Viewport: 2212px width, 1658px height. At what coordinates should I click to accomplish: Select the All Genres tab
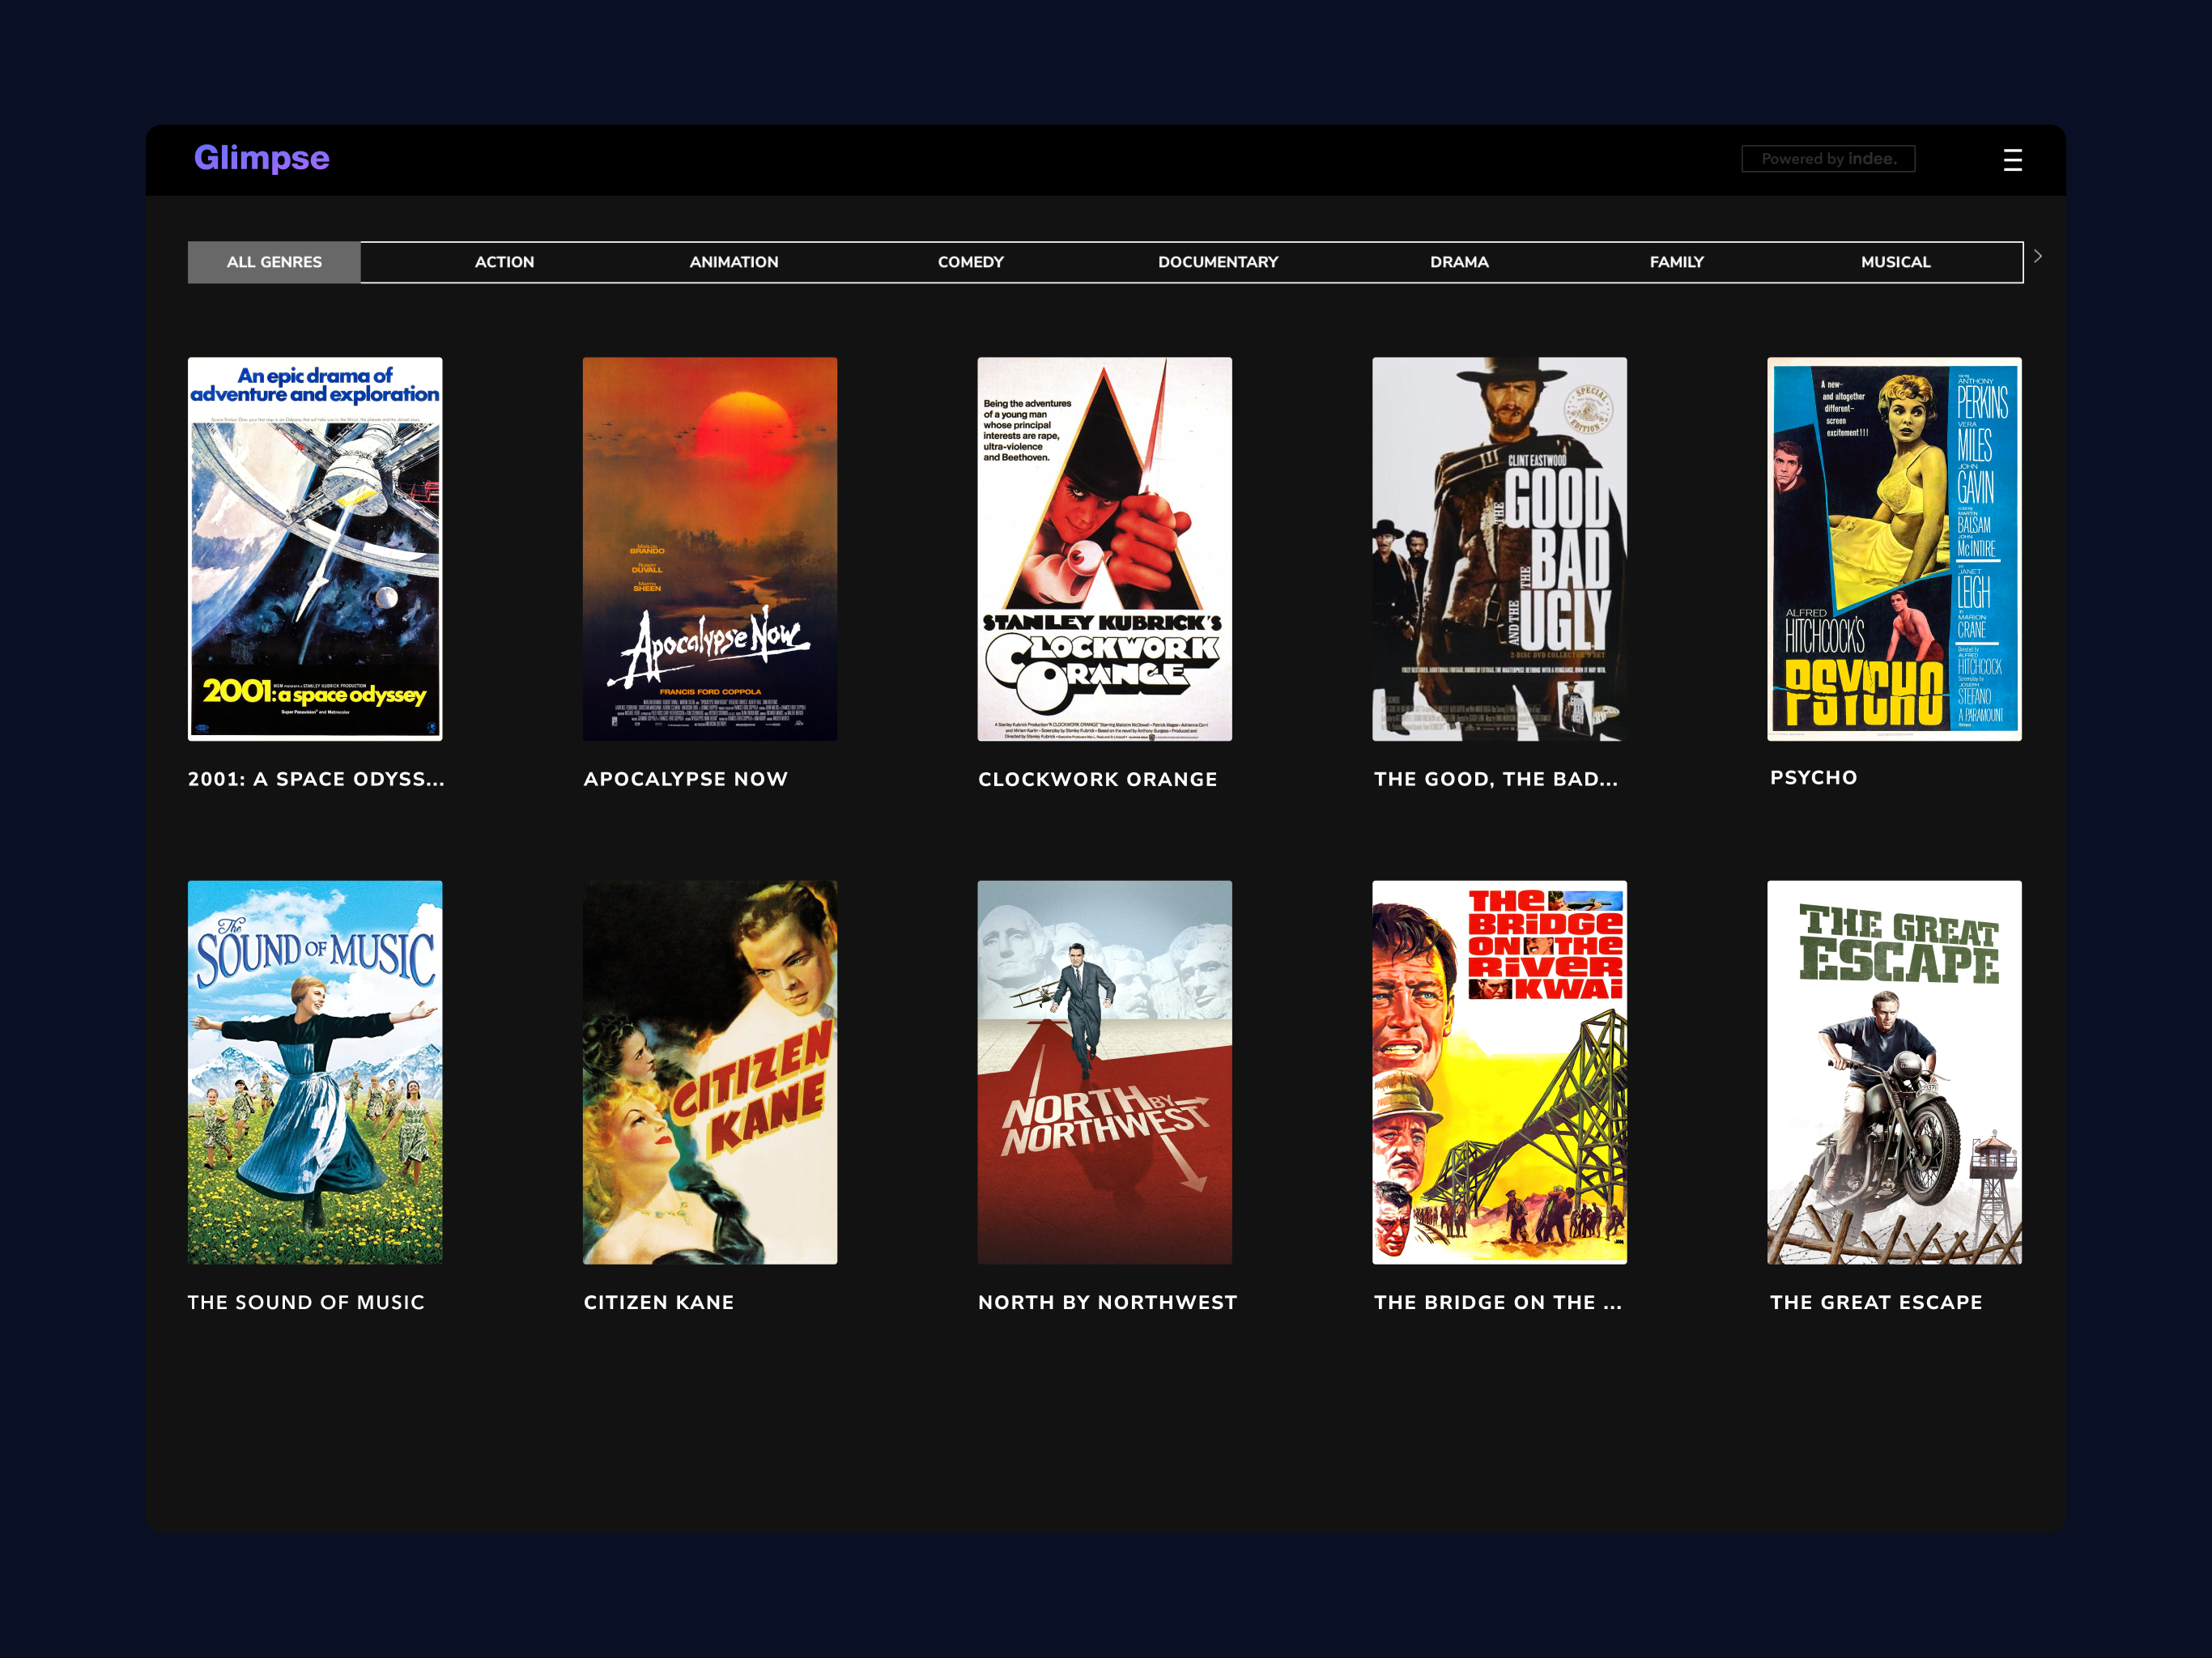[x=274, y=262]
